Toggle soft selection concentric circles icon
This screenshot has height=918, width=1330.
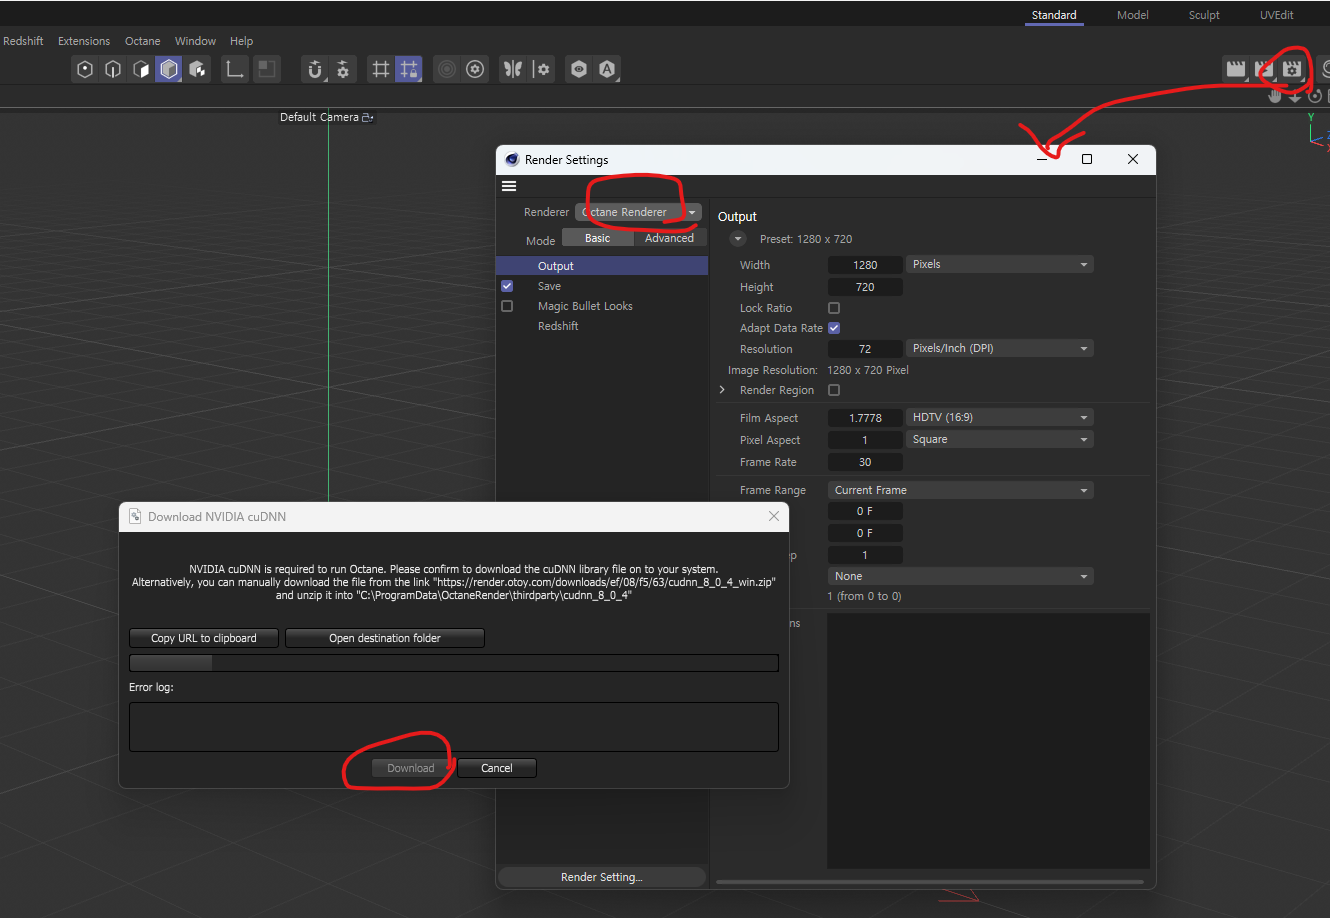click(447, 69)
